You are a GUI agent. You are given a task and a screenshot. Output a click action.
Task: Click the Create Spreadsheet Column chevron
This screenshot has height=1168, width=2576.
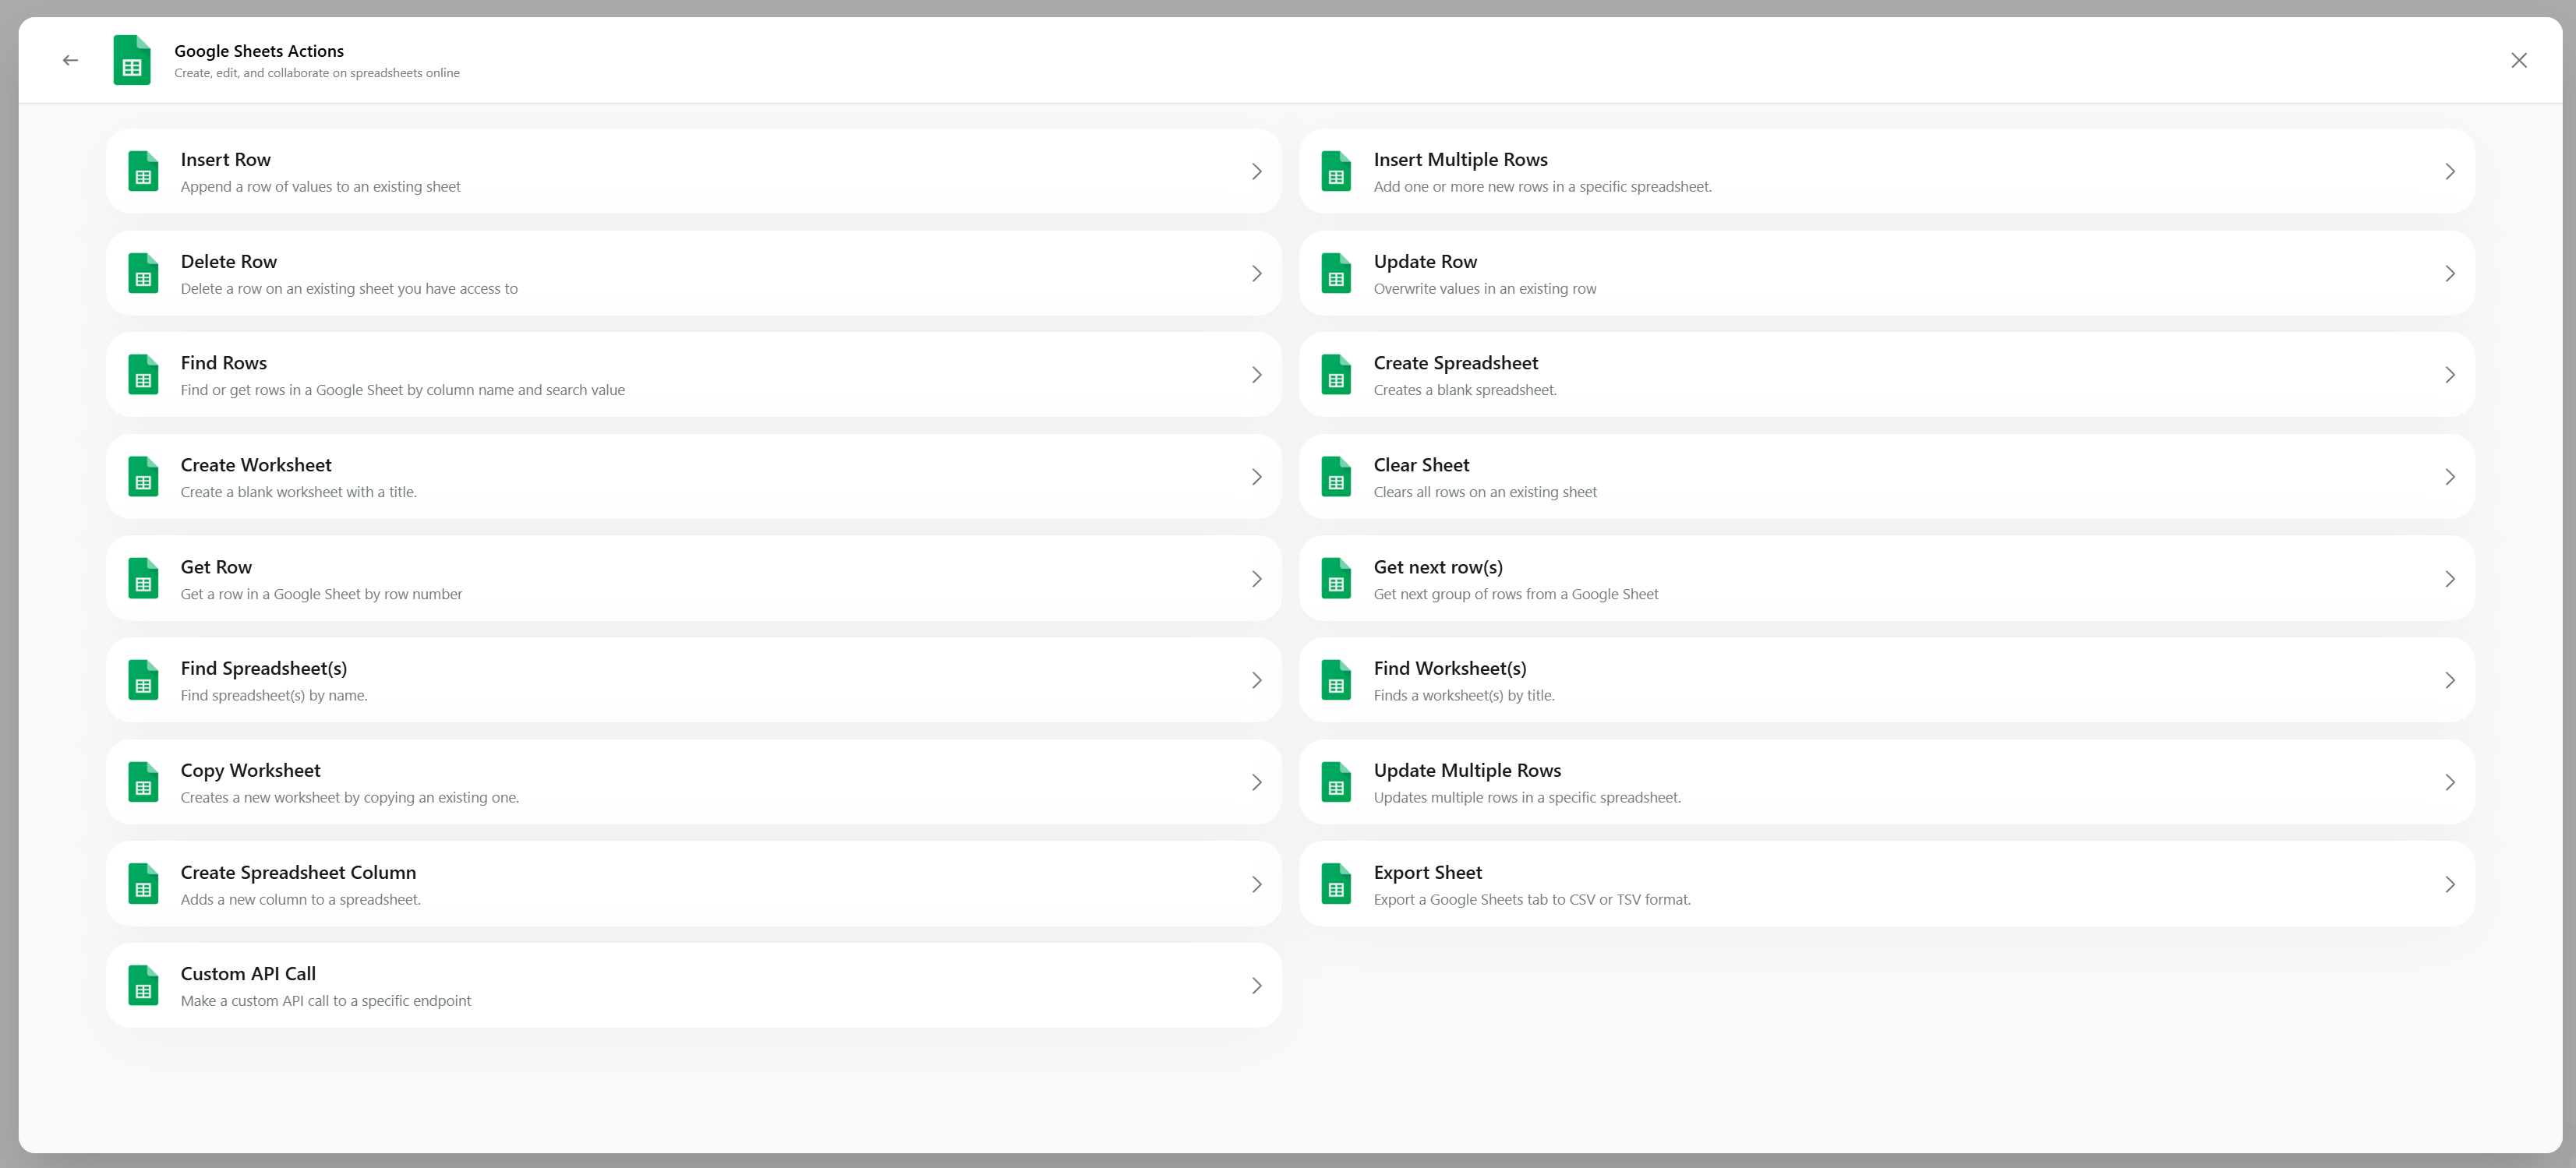[x=1257, y=885]
